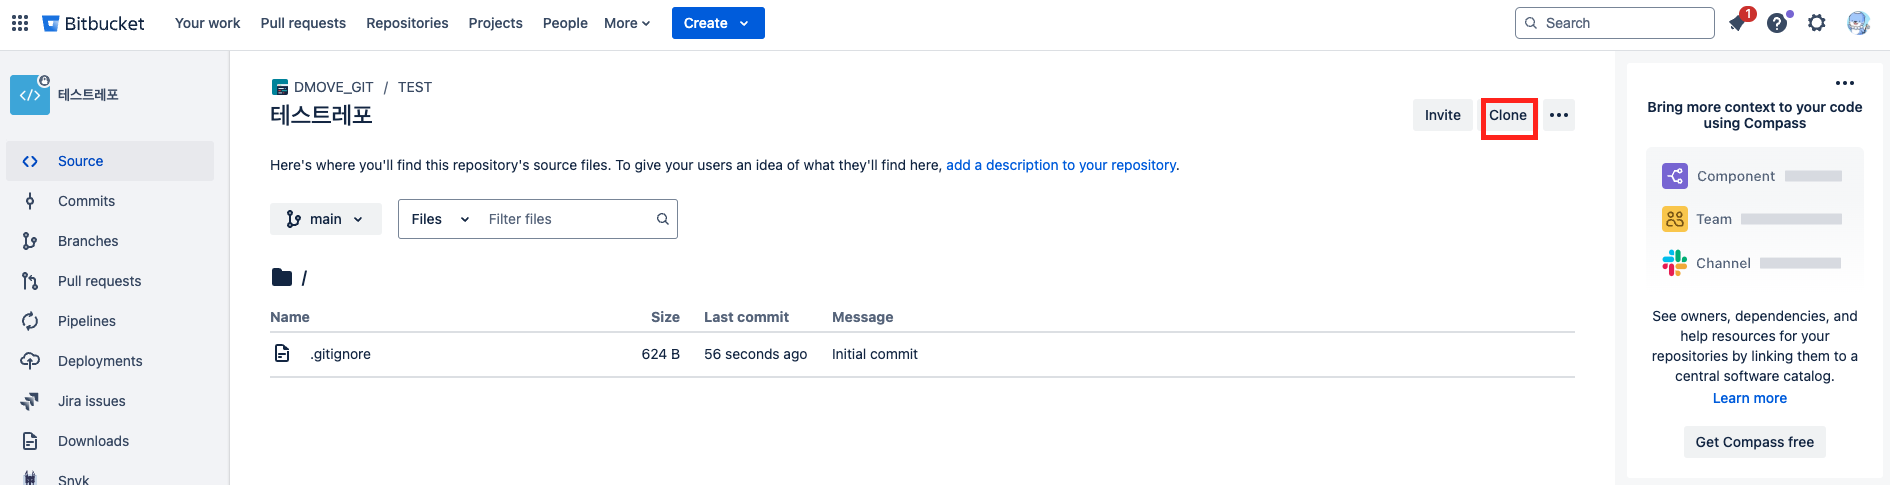Click the add a description link
Screen dimensions: 1890x485
(1061, 165)
